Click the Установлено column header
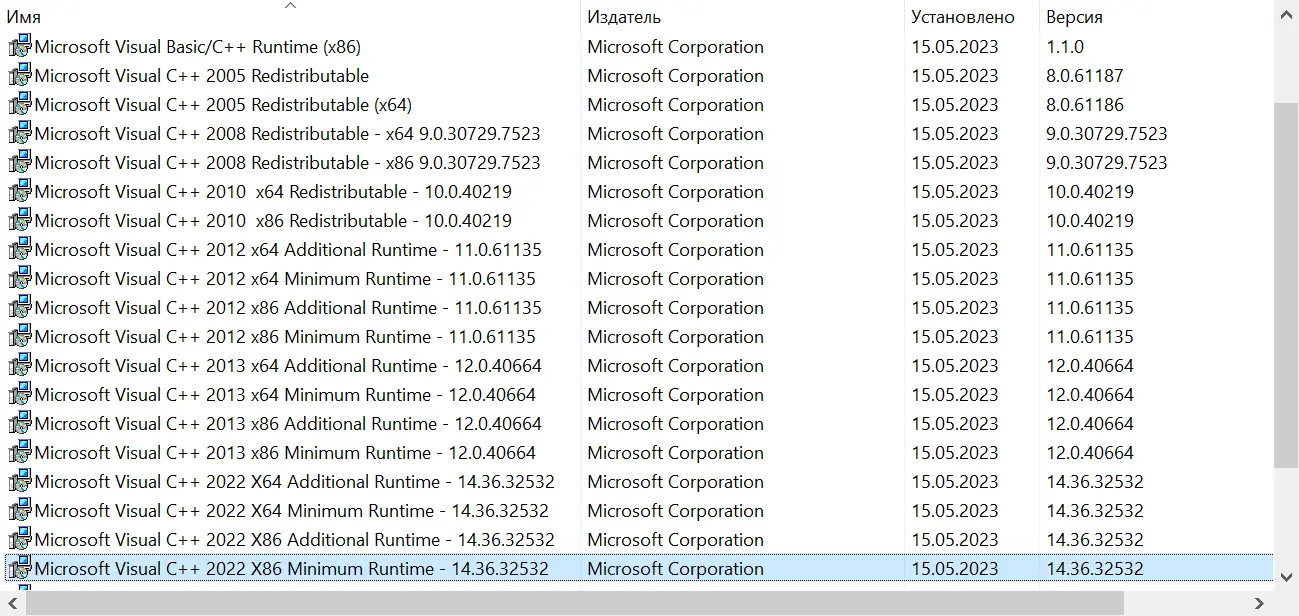The width and height of the screenshot is (1299, 616). coord(962,17)
